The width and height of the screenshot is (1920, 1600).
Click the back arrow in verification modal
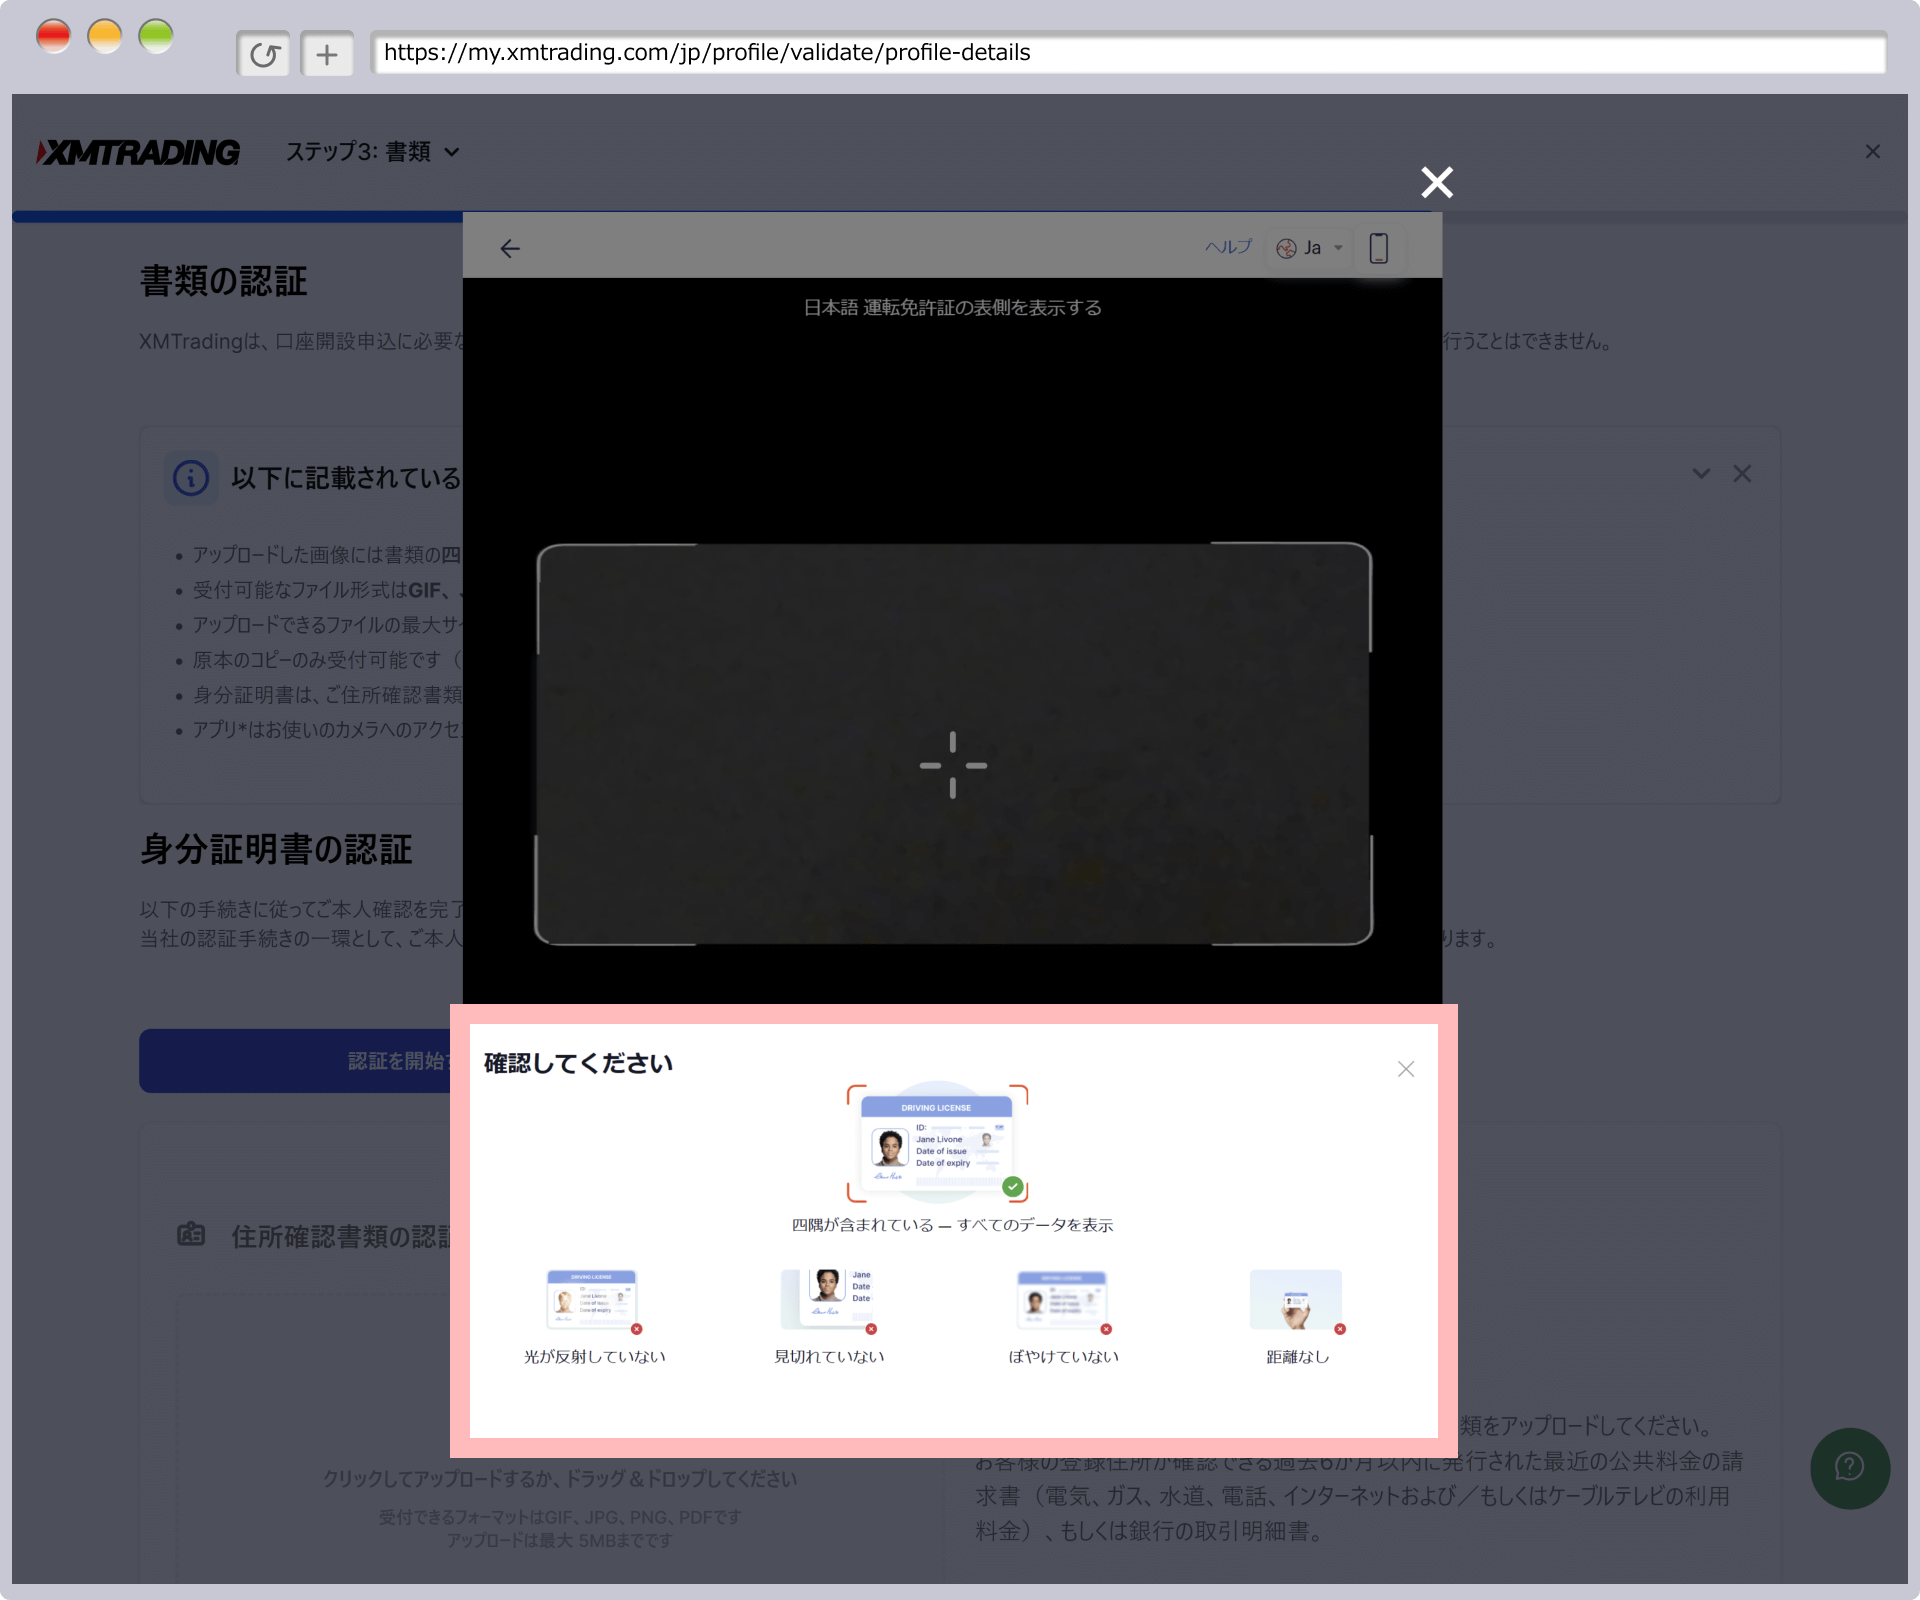510,248
